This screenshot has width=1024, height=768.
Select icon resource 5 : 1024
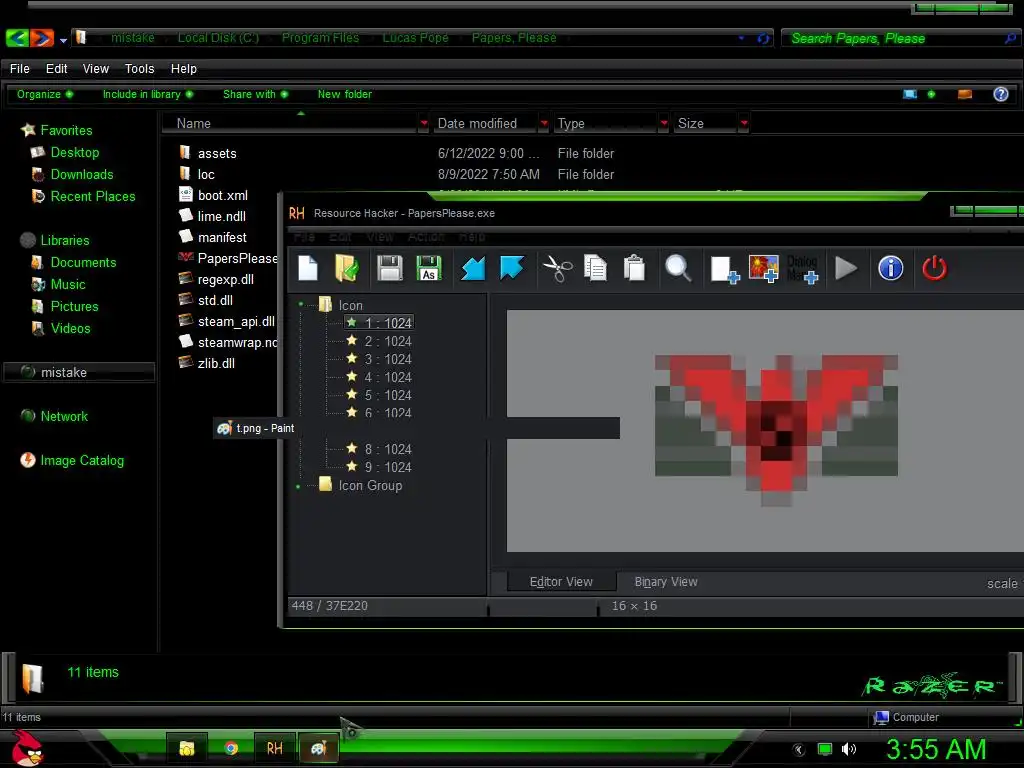click(x=379, y=395)
